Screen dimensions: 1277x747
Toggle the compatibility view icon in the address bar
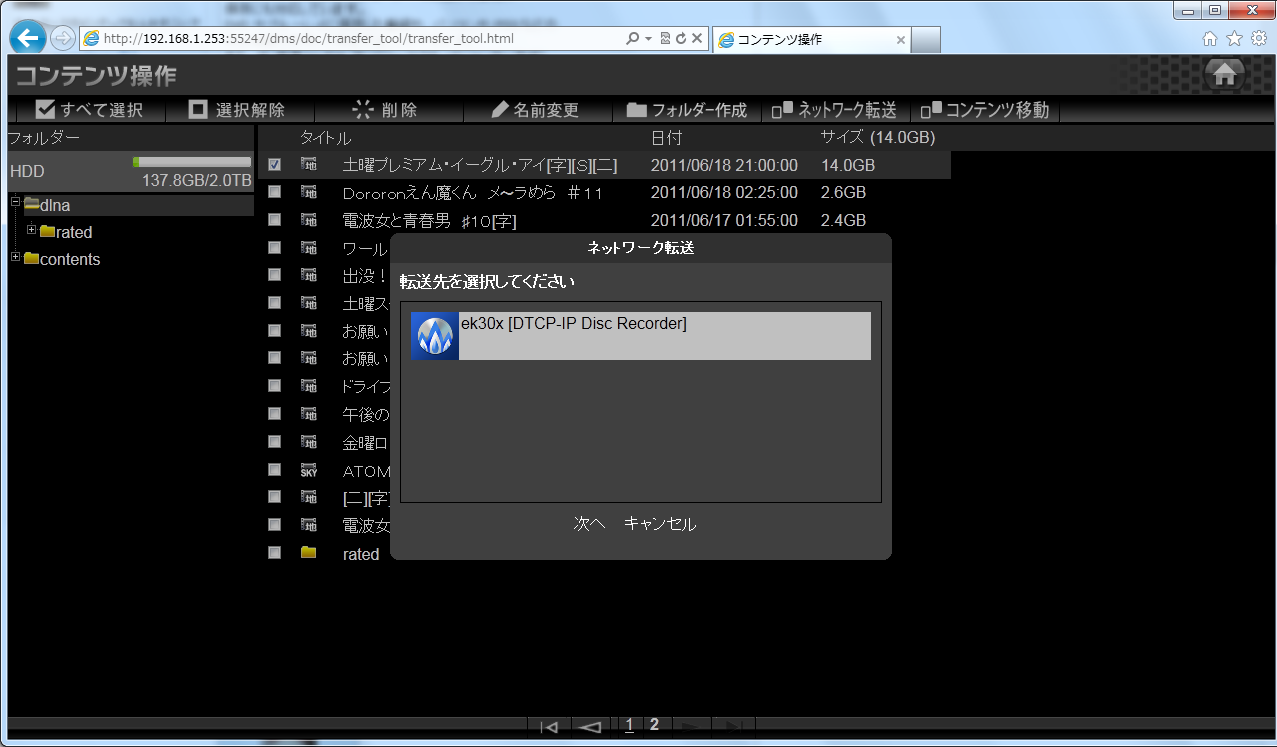666,39
